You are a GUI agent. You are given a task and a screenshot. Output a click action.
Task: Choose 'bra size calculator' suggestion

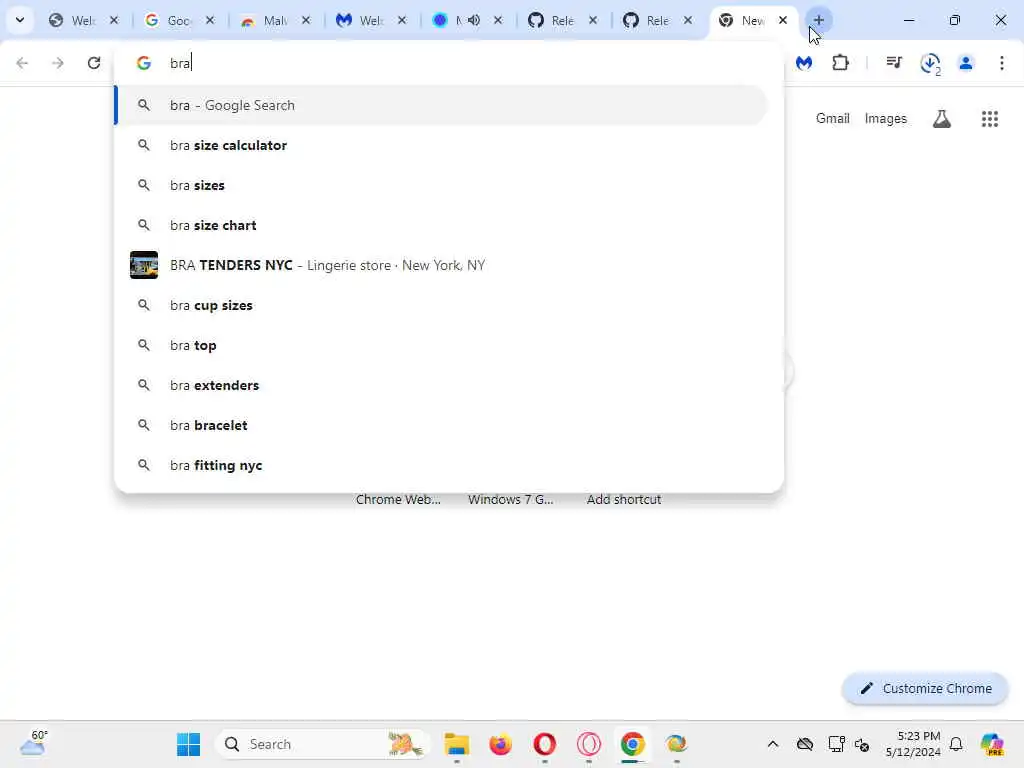[442, 145]
